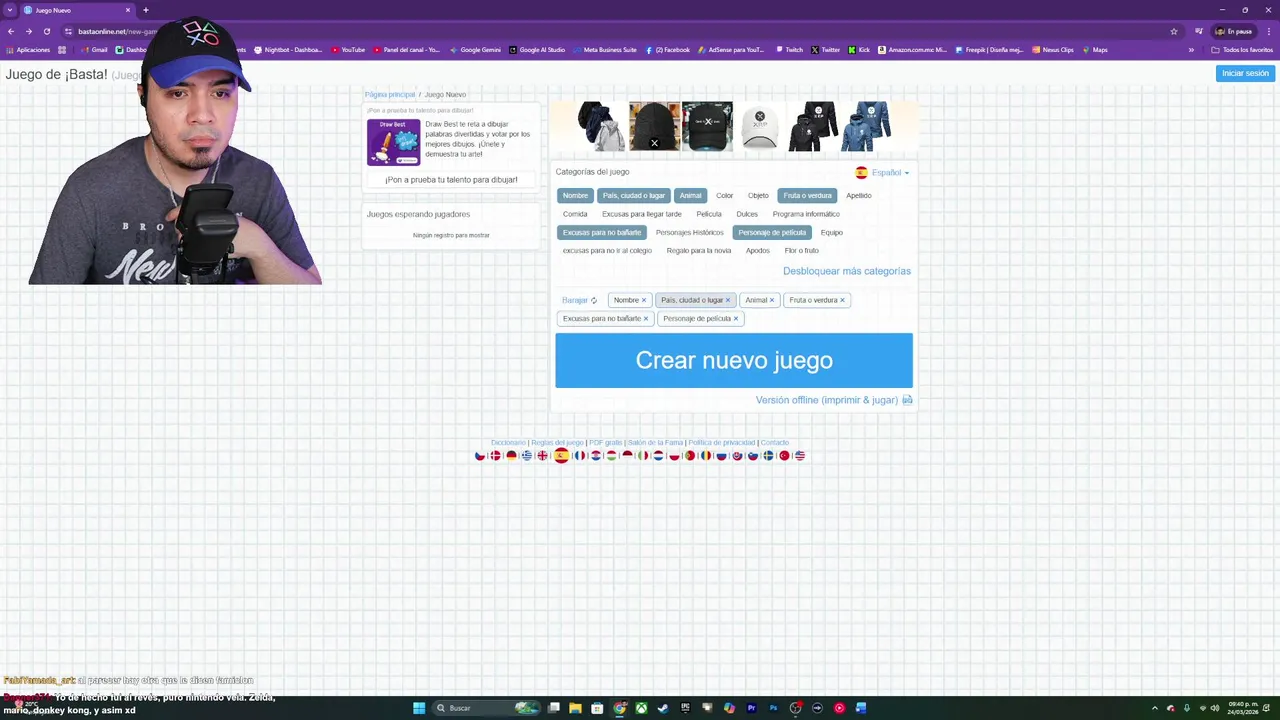The image size is (1280, 720).
Task: Open Photoshop from the taskbar
Action: [773, 708]
